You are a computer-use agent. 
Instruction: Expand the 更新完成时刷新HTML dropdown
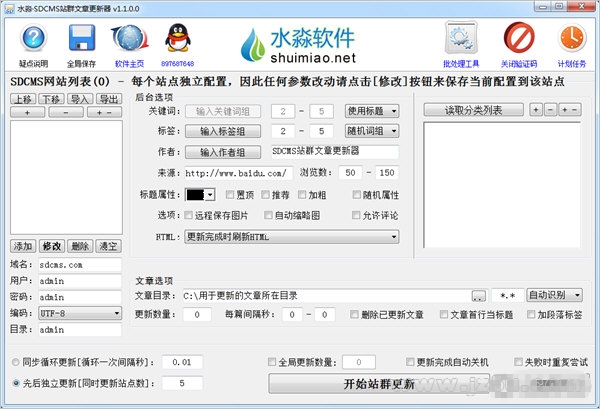tap(292, 237)
